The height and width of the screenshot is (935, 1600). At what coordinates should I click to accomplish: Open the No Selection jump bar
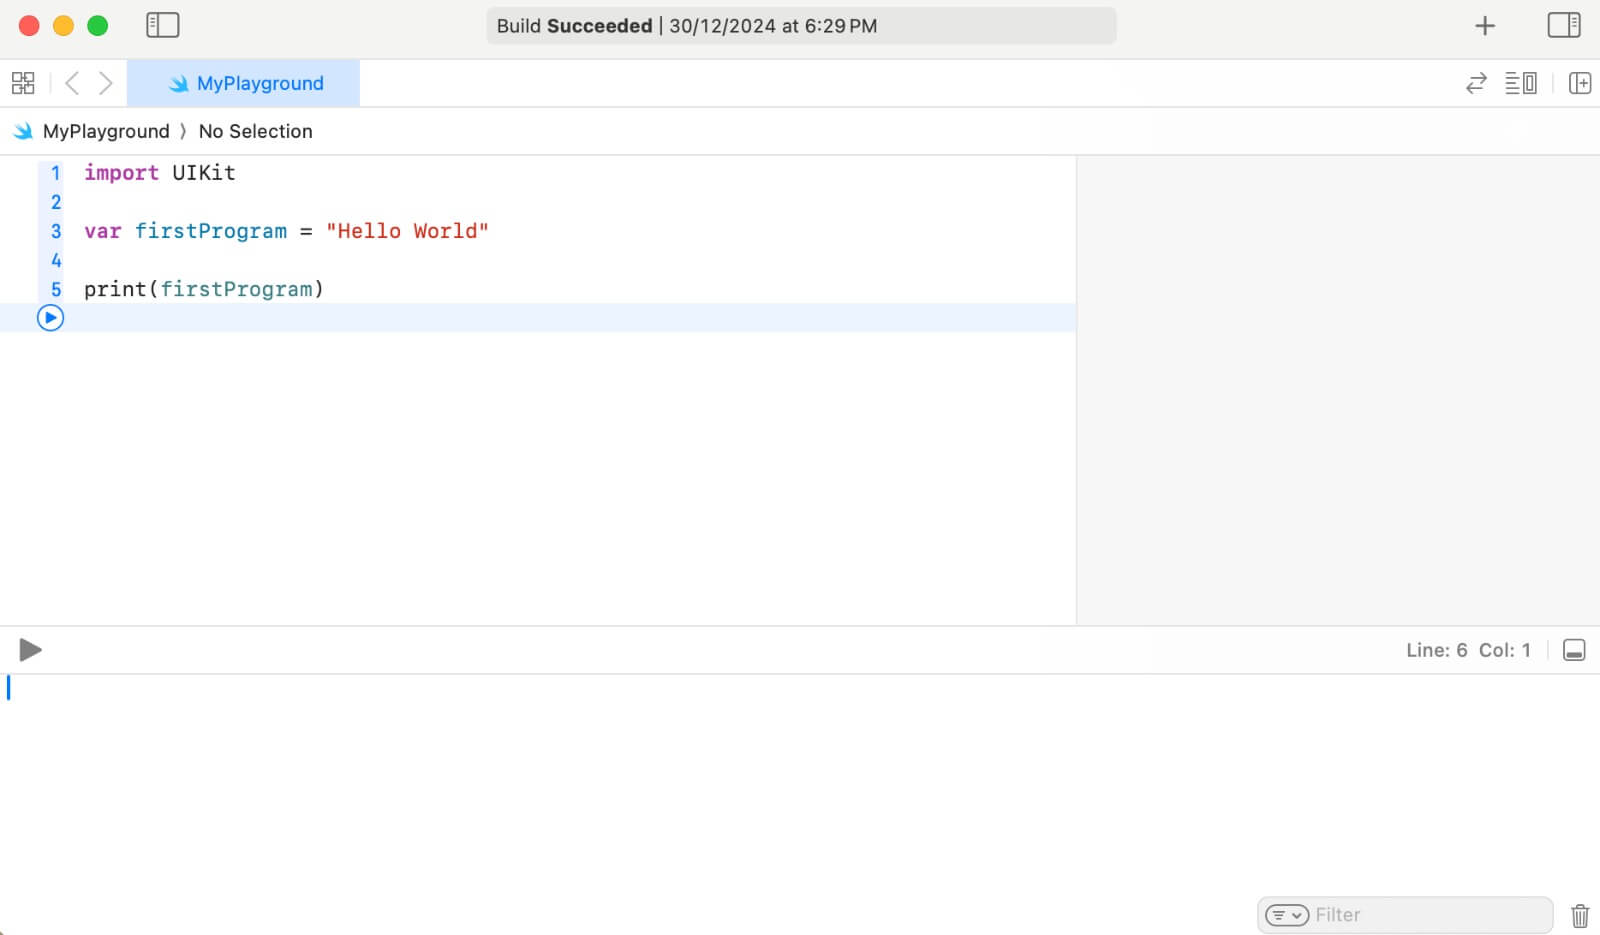coord(255,131)
